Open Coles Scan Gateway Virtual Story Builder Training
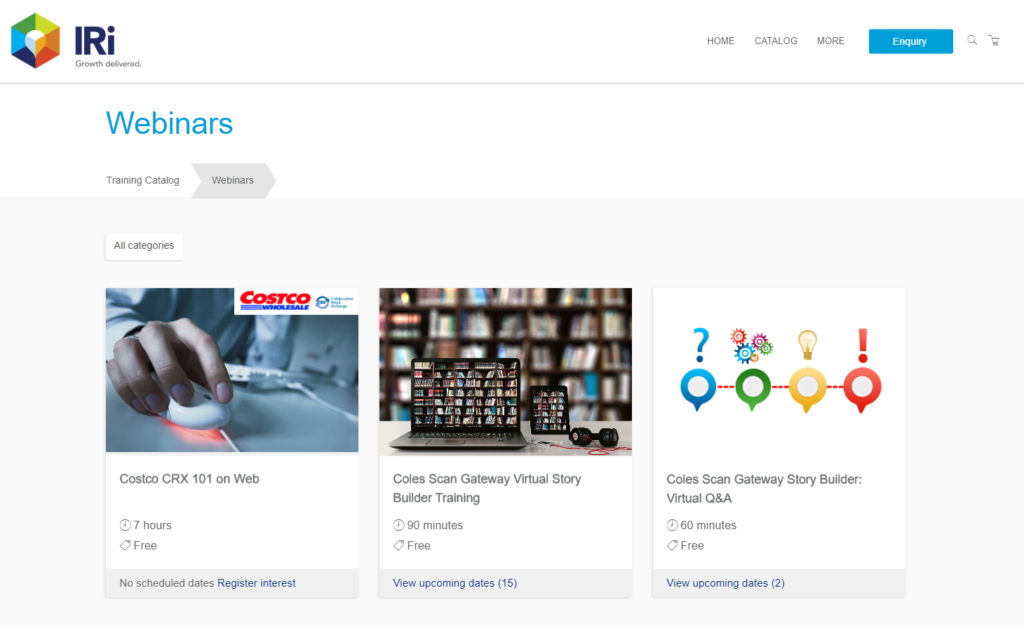The height and width of the screenshot is (628, 1024). coord(487,488)
